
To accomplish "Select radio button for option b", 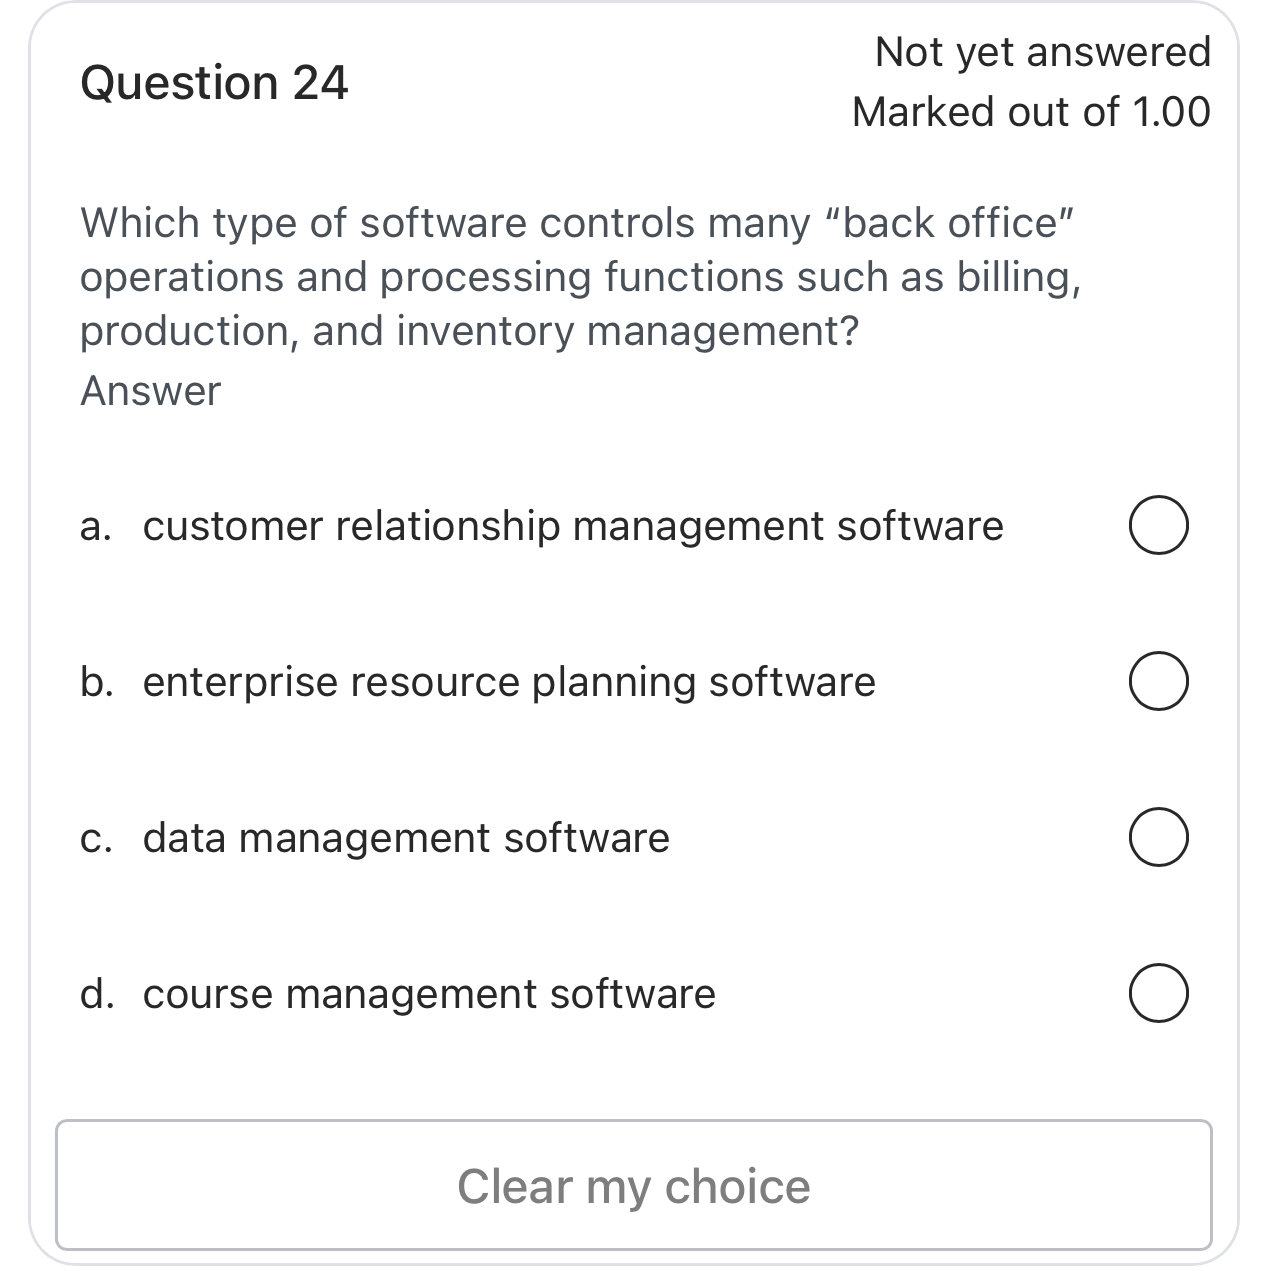I will tap(1158, 680).
